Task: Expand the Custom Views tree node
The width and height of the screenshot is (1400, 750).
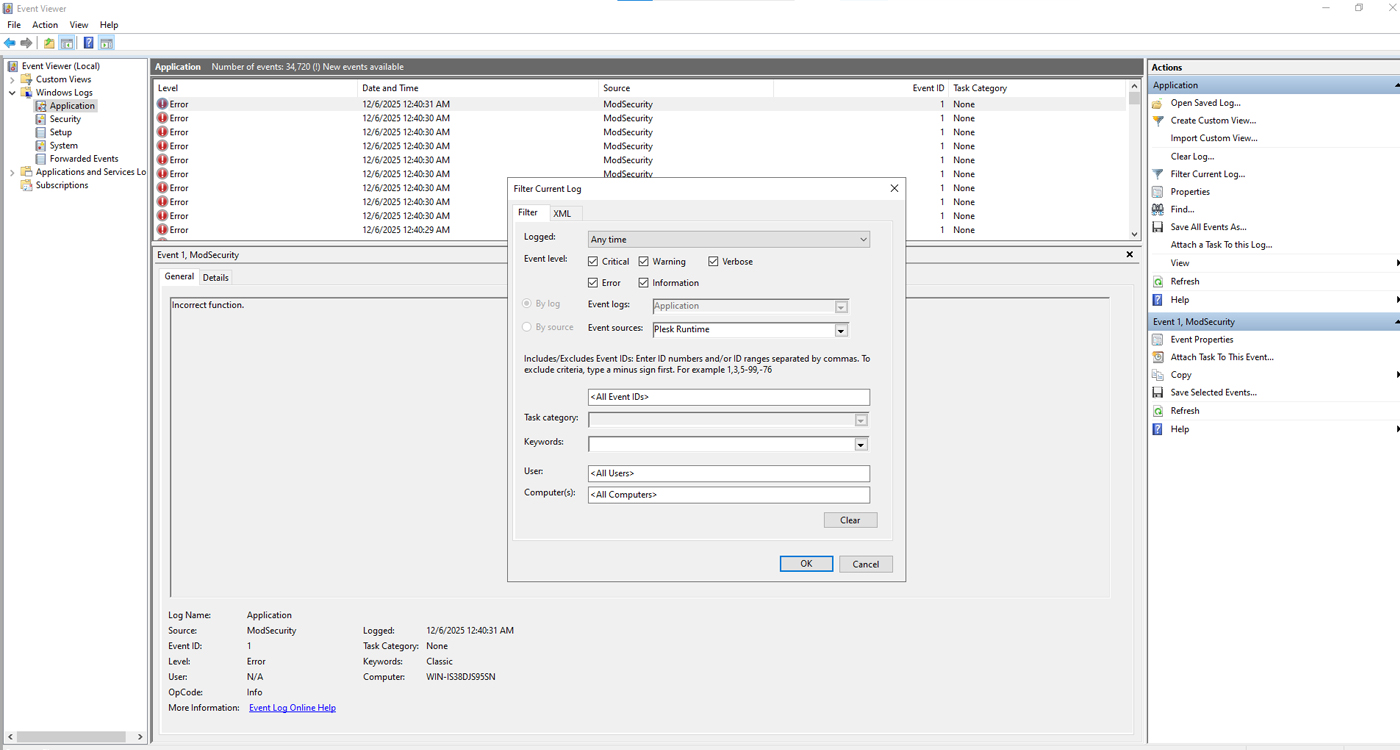Action: (x=13, y=79)
